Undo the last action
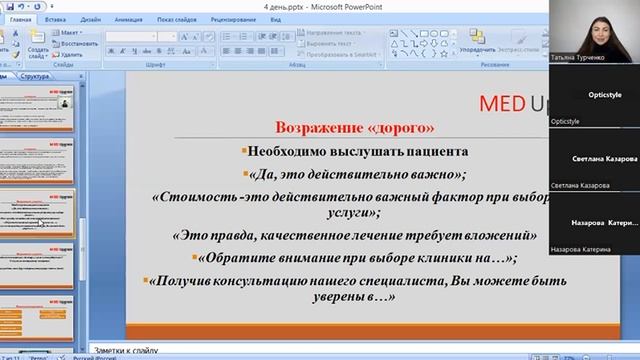 click(x=21, y=7)
